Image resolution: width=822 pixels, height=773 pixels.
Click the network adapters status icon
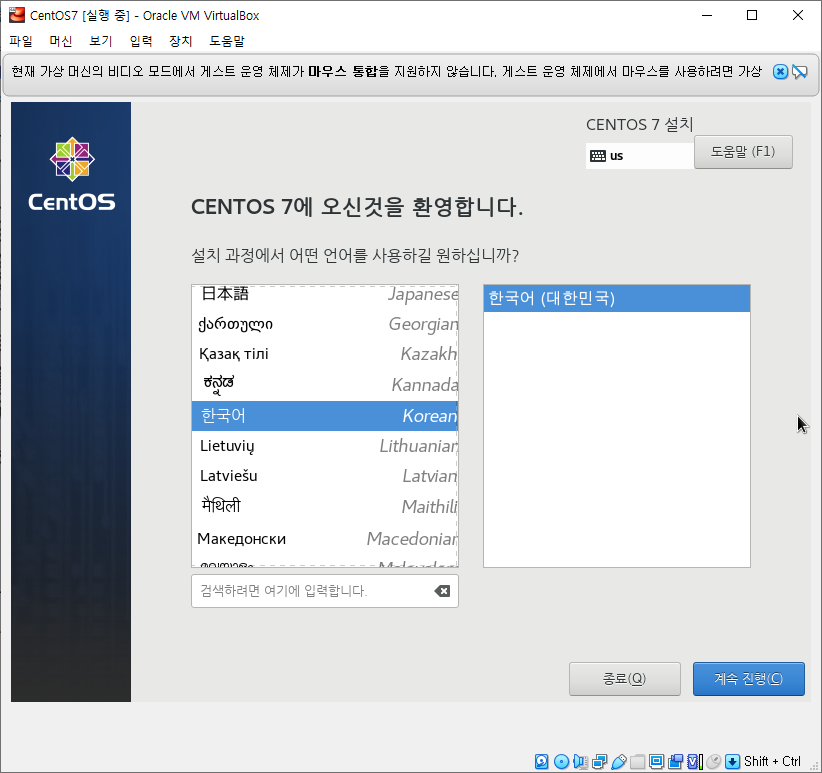coord(599,761)
